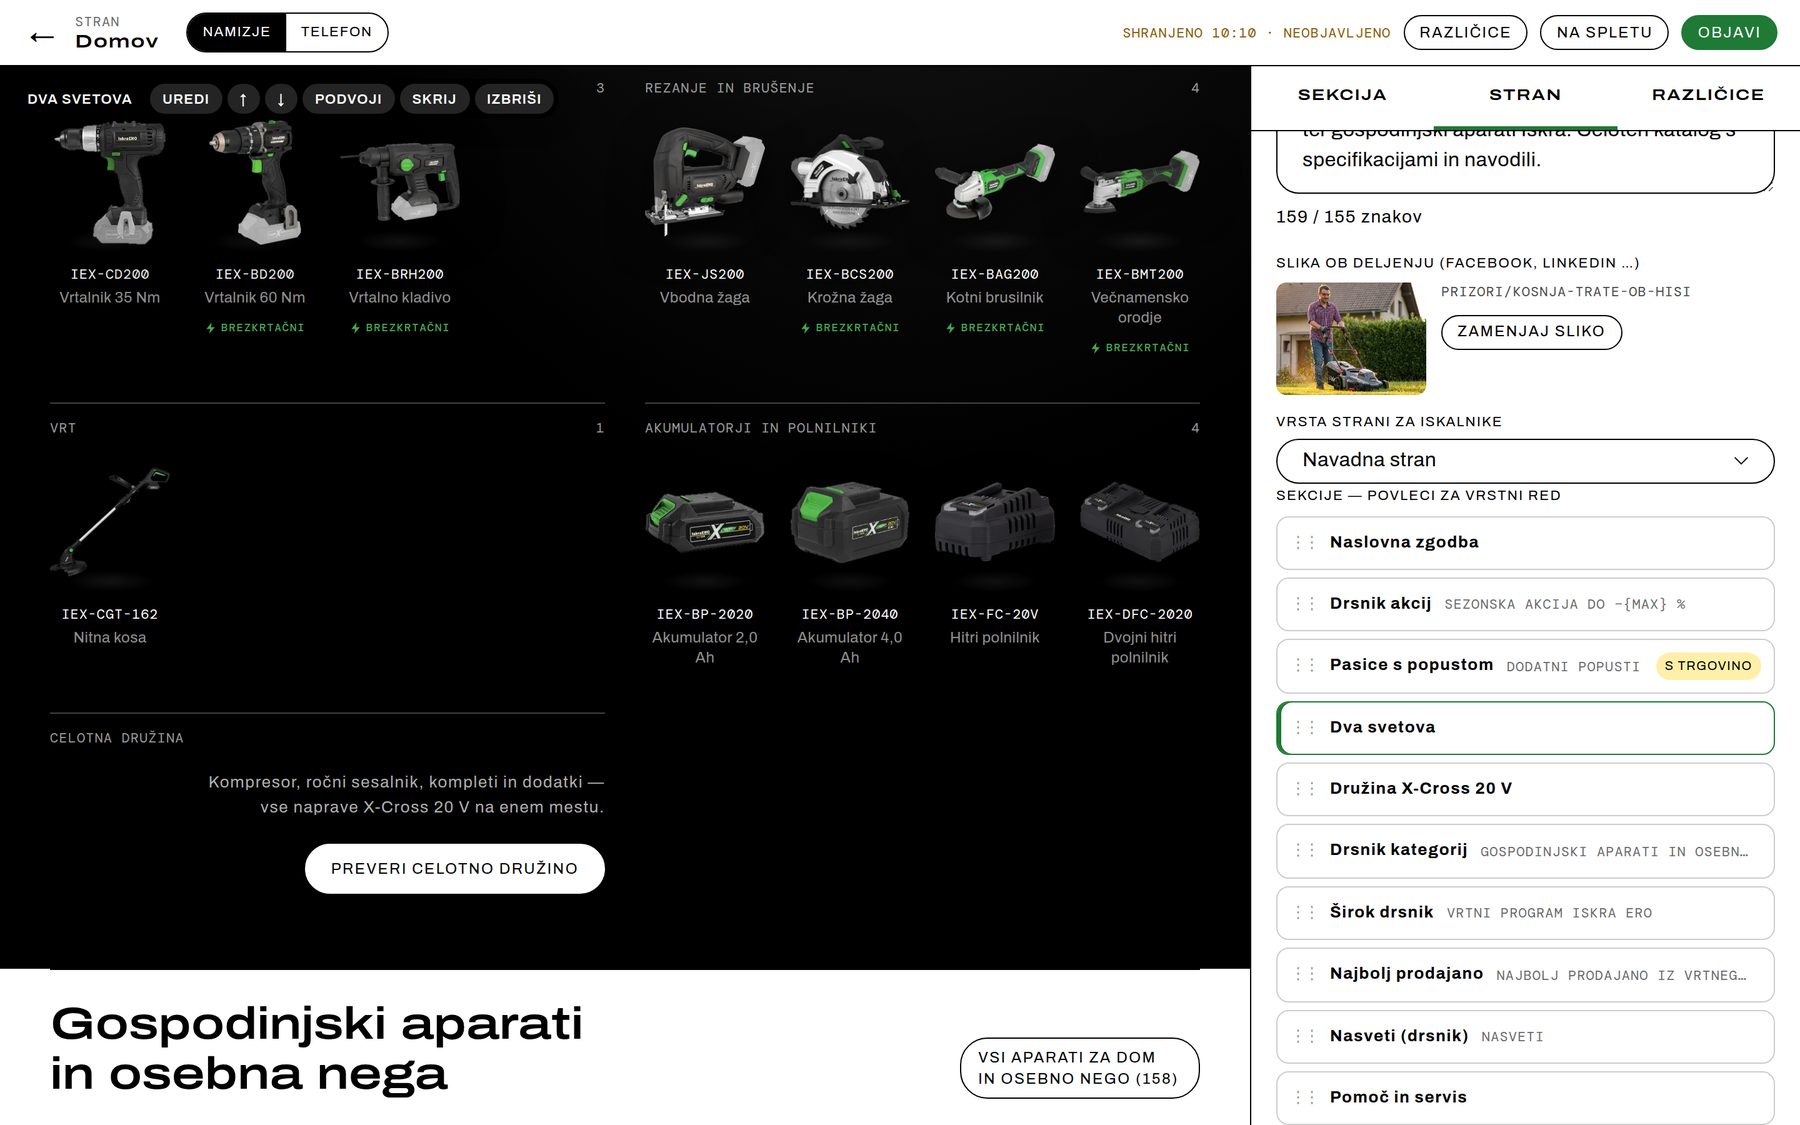Select the IEX-CGT-162 trimmer image
The width and height of the screenshot is (1800, 1125).
click(110, 522)
